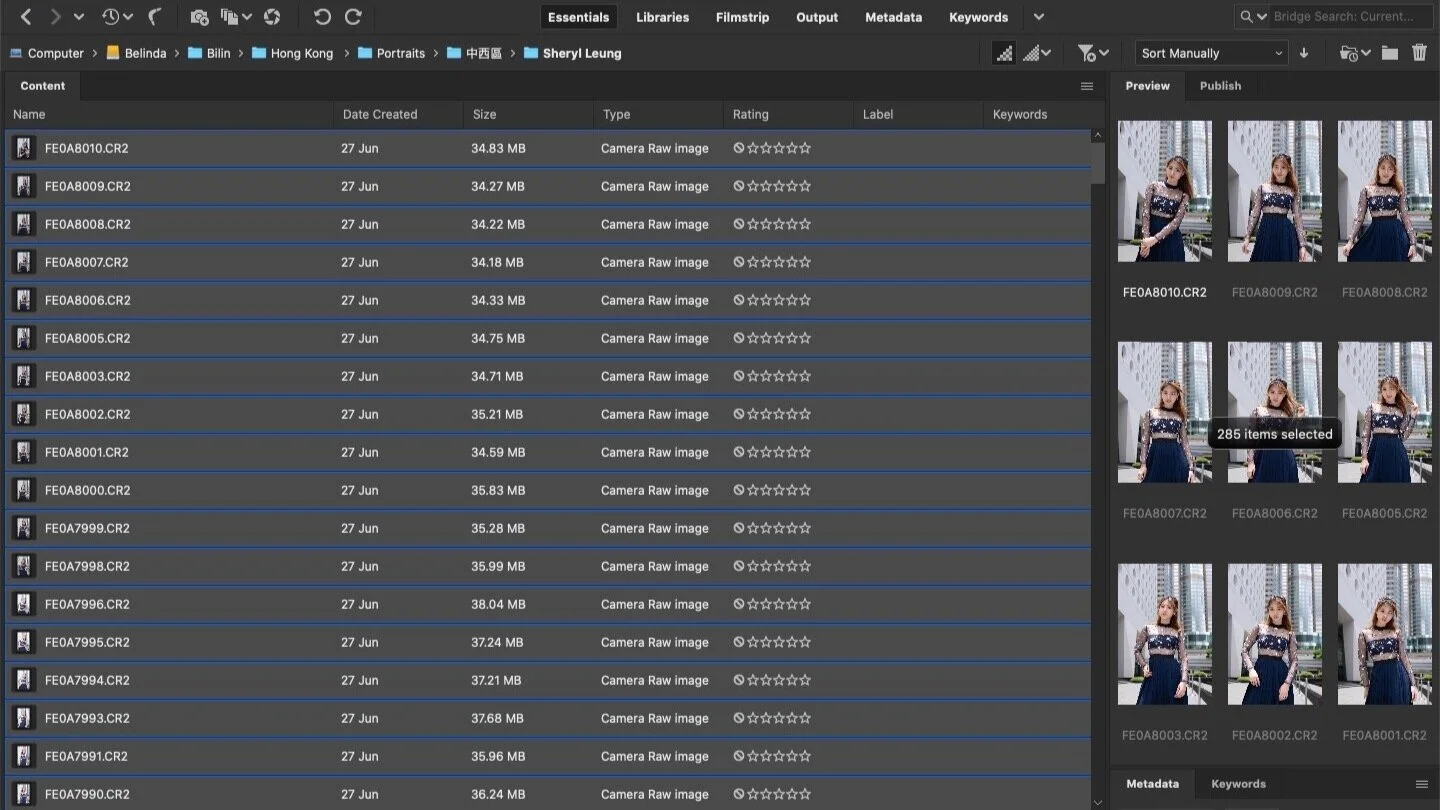Rotate 90 degrees clockwise
Image resolution: width=1440 pixels, height=810 pixels.
(x=353, y=17)
